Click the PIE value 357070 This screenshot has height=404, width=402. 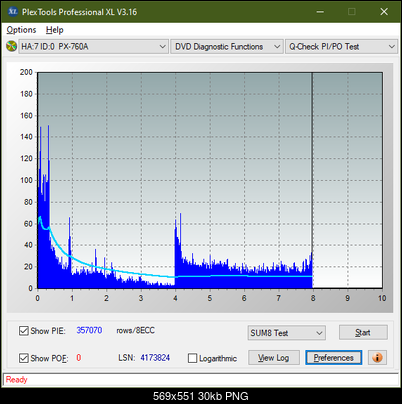89,330
